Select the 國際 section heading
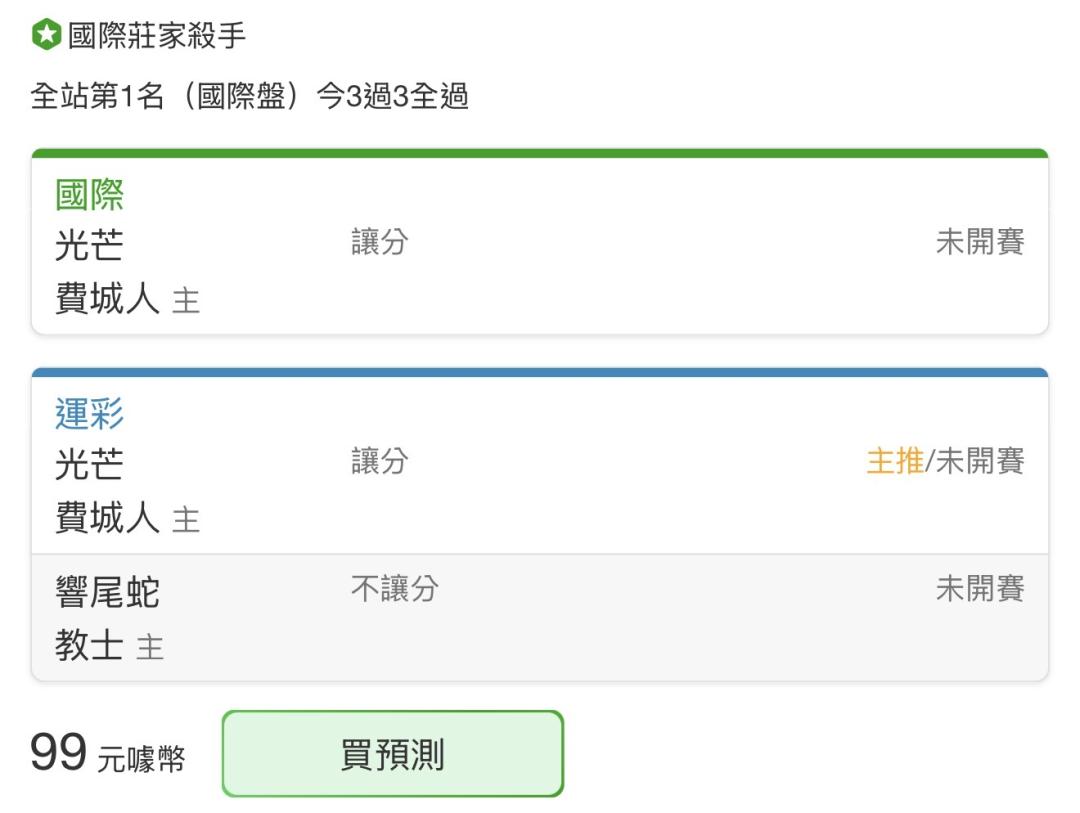 tap(90, 194)
